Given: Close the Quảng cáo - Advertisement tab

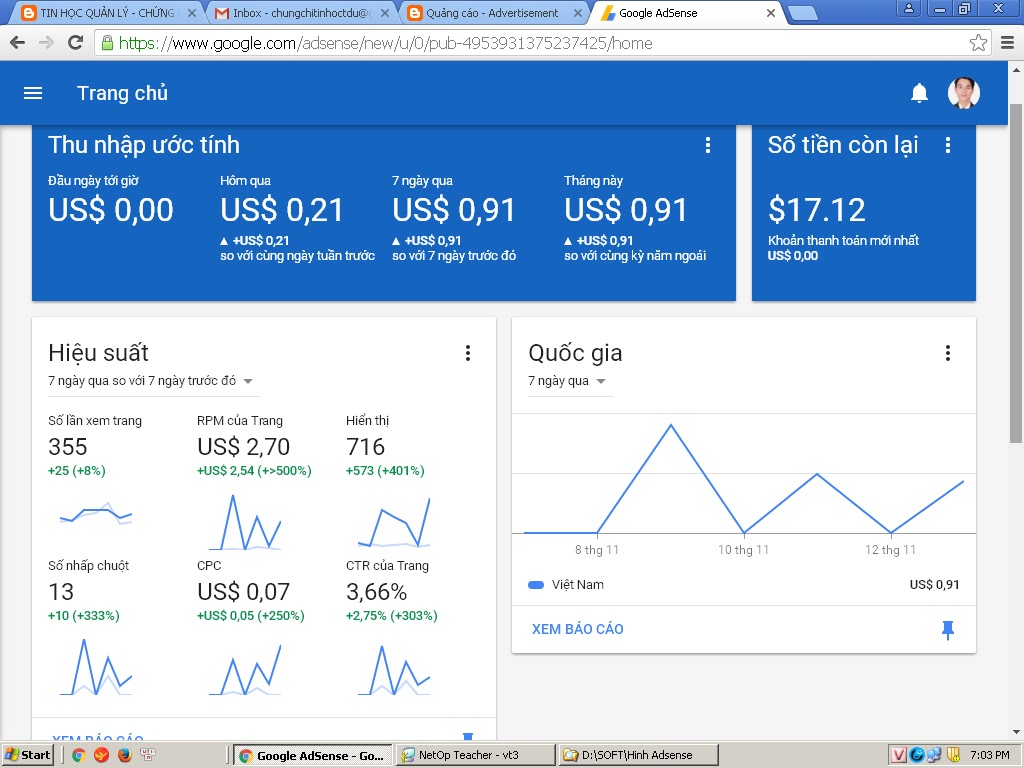Looking at the screenshot, I should (x=577, y=13).
